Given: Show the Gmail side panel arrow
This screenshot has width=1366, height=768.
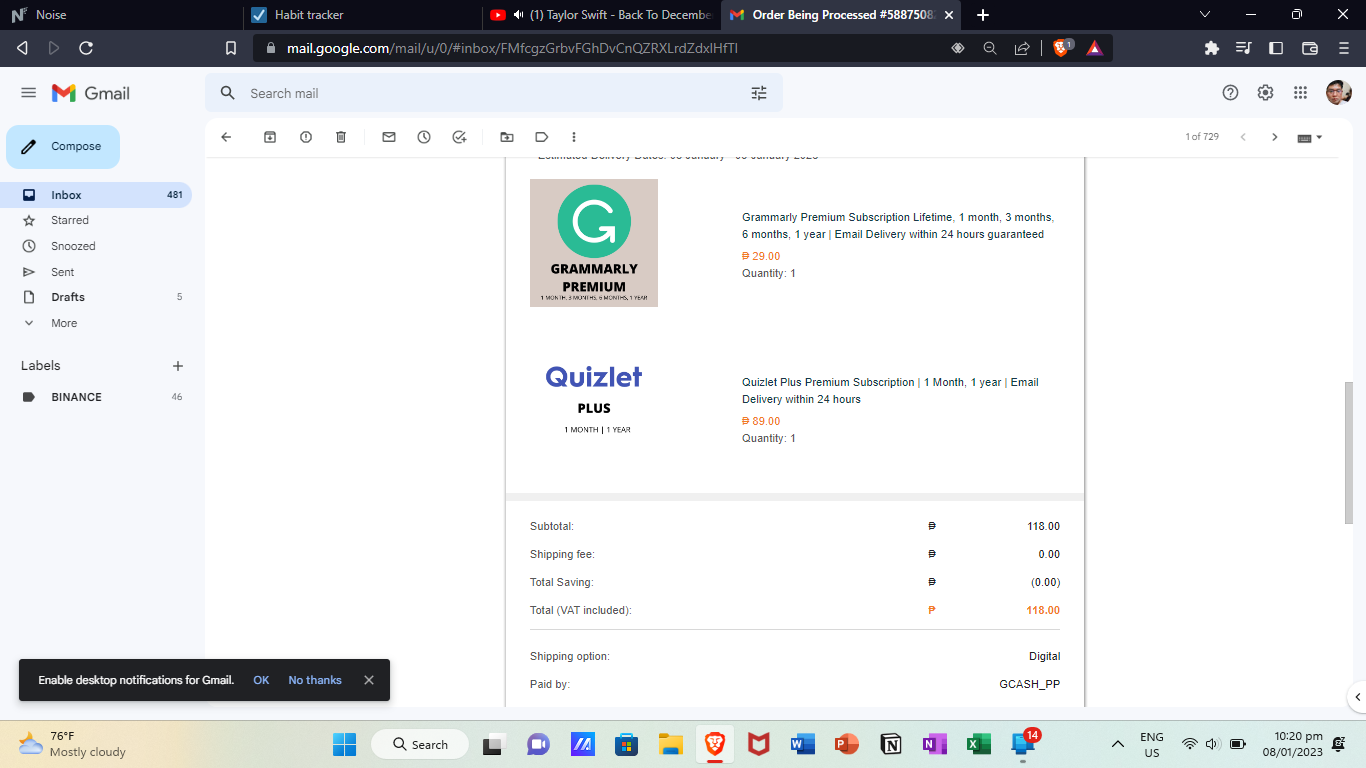Looking at the screenshot, I should coord(1357,697).
